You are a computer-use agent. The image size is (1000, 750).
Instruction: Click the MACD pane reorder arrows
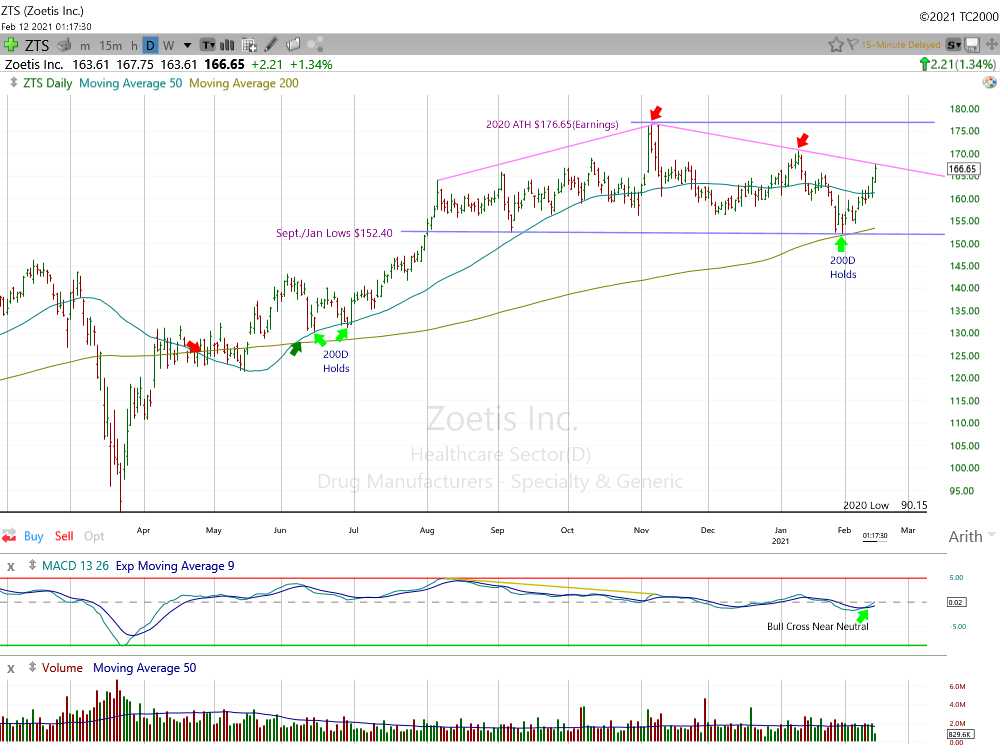pos(33,565)
